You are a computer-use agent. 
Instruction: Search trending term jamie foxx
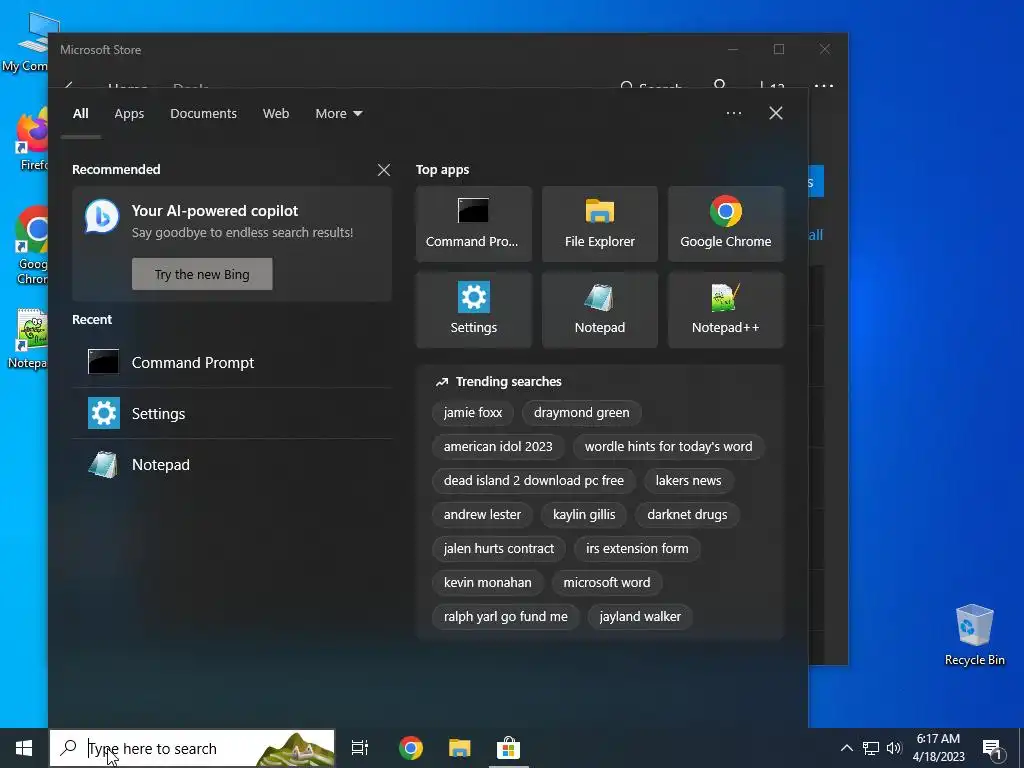pyautogui.click(x=473, y=413)
